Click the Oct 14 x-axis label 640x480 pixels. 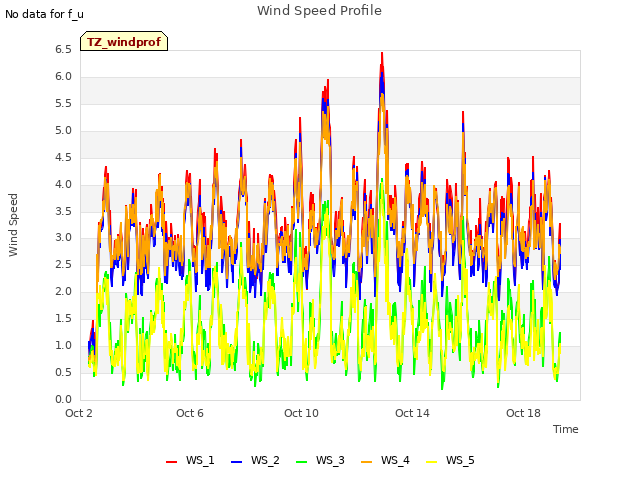click(x=412, y=413)
